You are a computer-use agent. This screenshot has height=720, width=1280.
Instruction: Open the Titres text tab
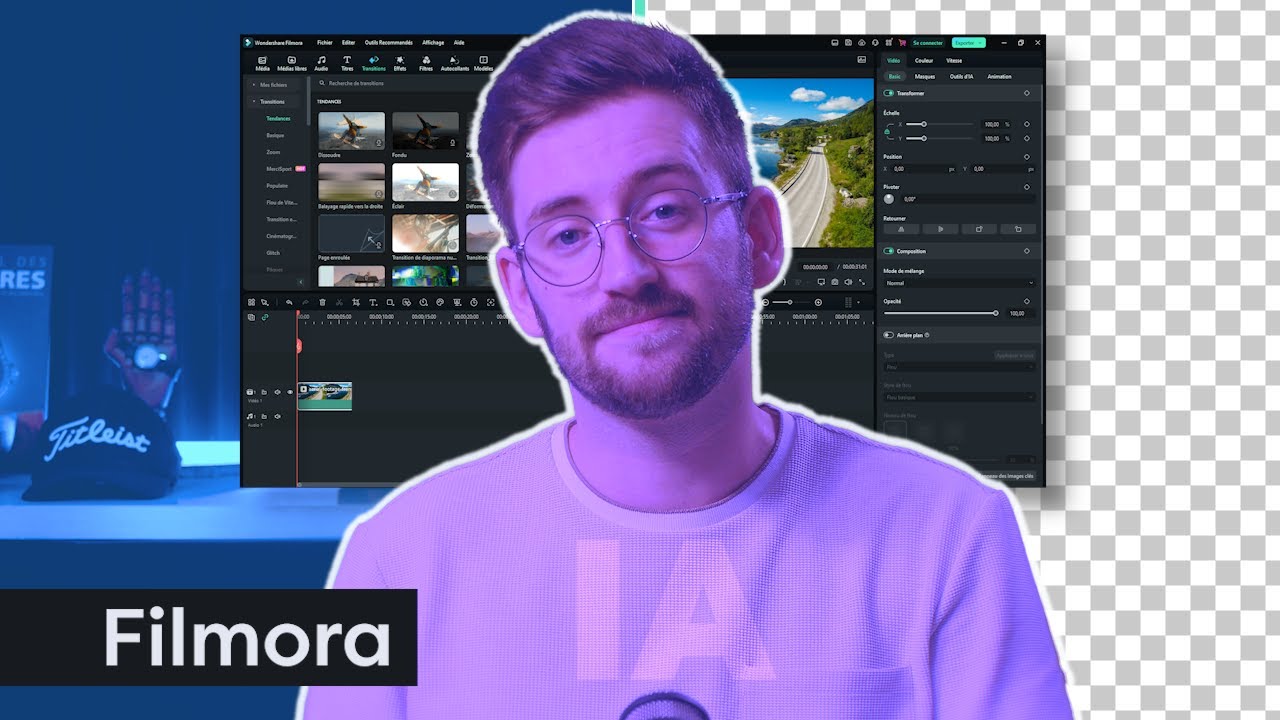pyautogui.click(x=347, y=63)
